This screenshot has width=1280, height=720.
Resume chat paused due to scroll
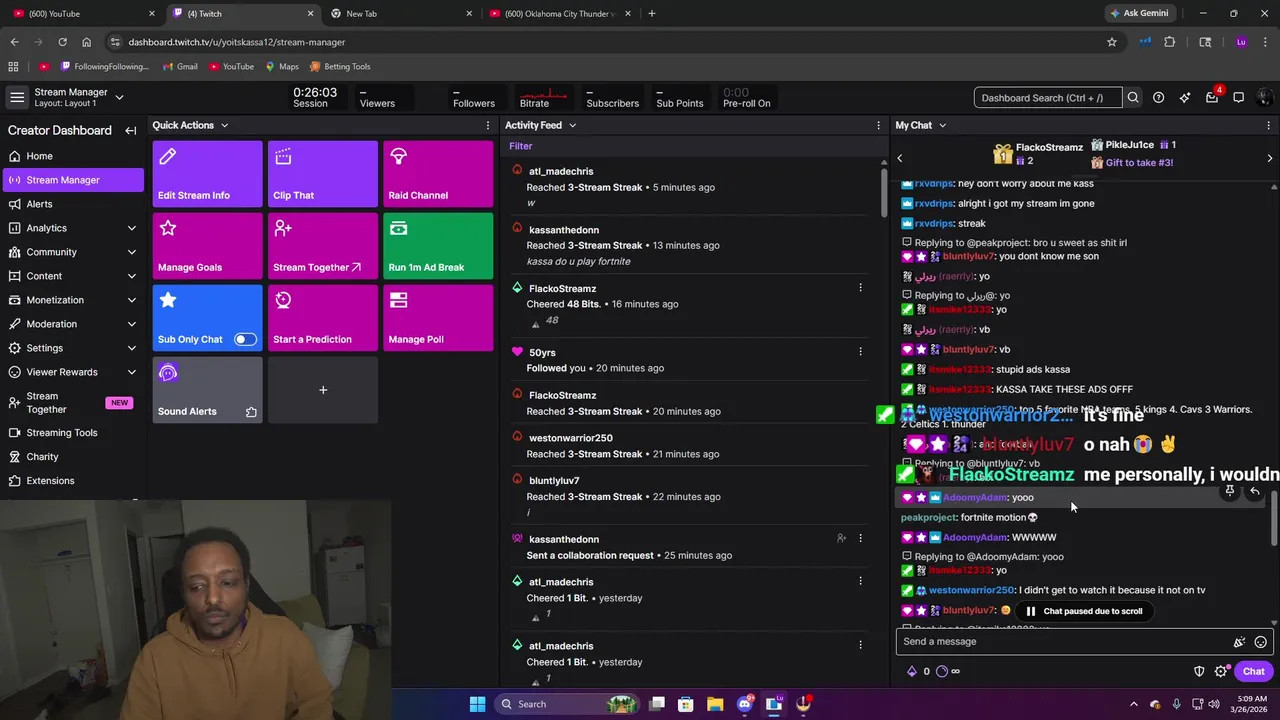click(x=1083, y=611)
